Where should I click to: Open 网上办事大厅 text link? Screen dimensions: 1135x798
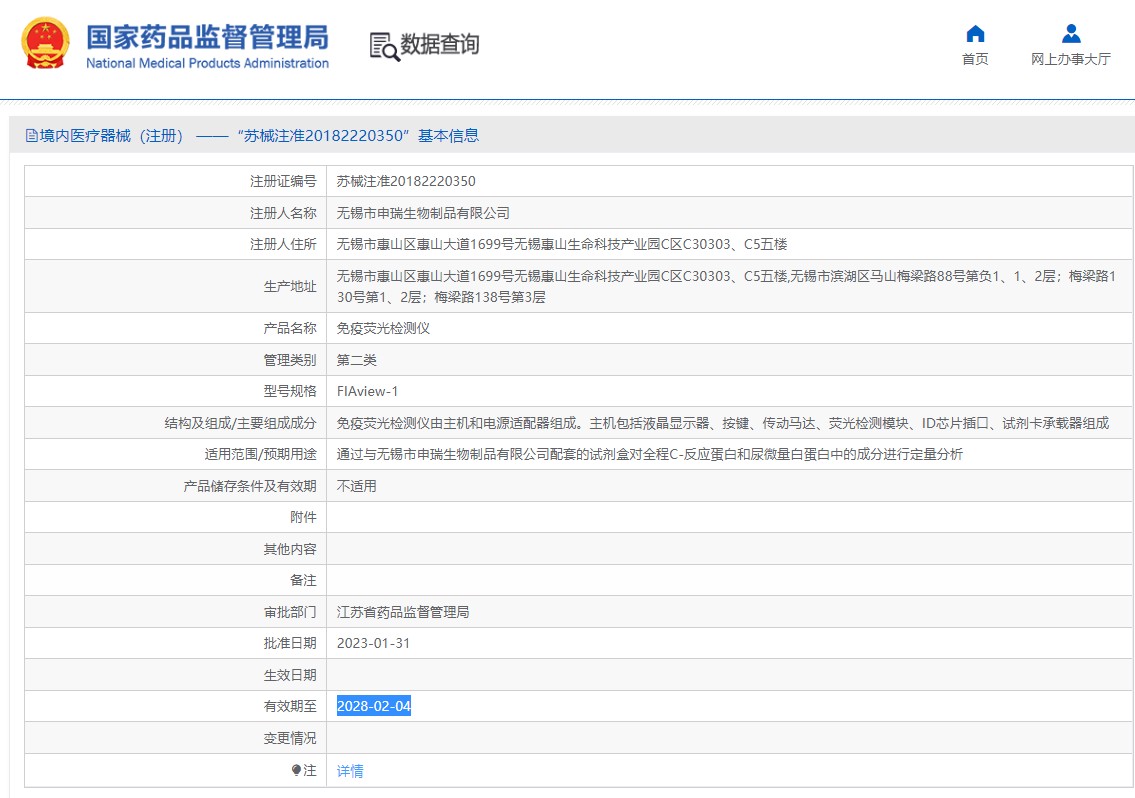click(x=1071, y=59)
